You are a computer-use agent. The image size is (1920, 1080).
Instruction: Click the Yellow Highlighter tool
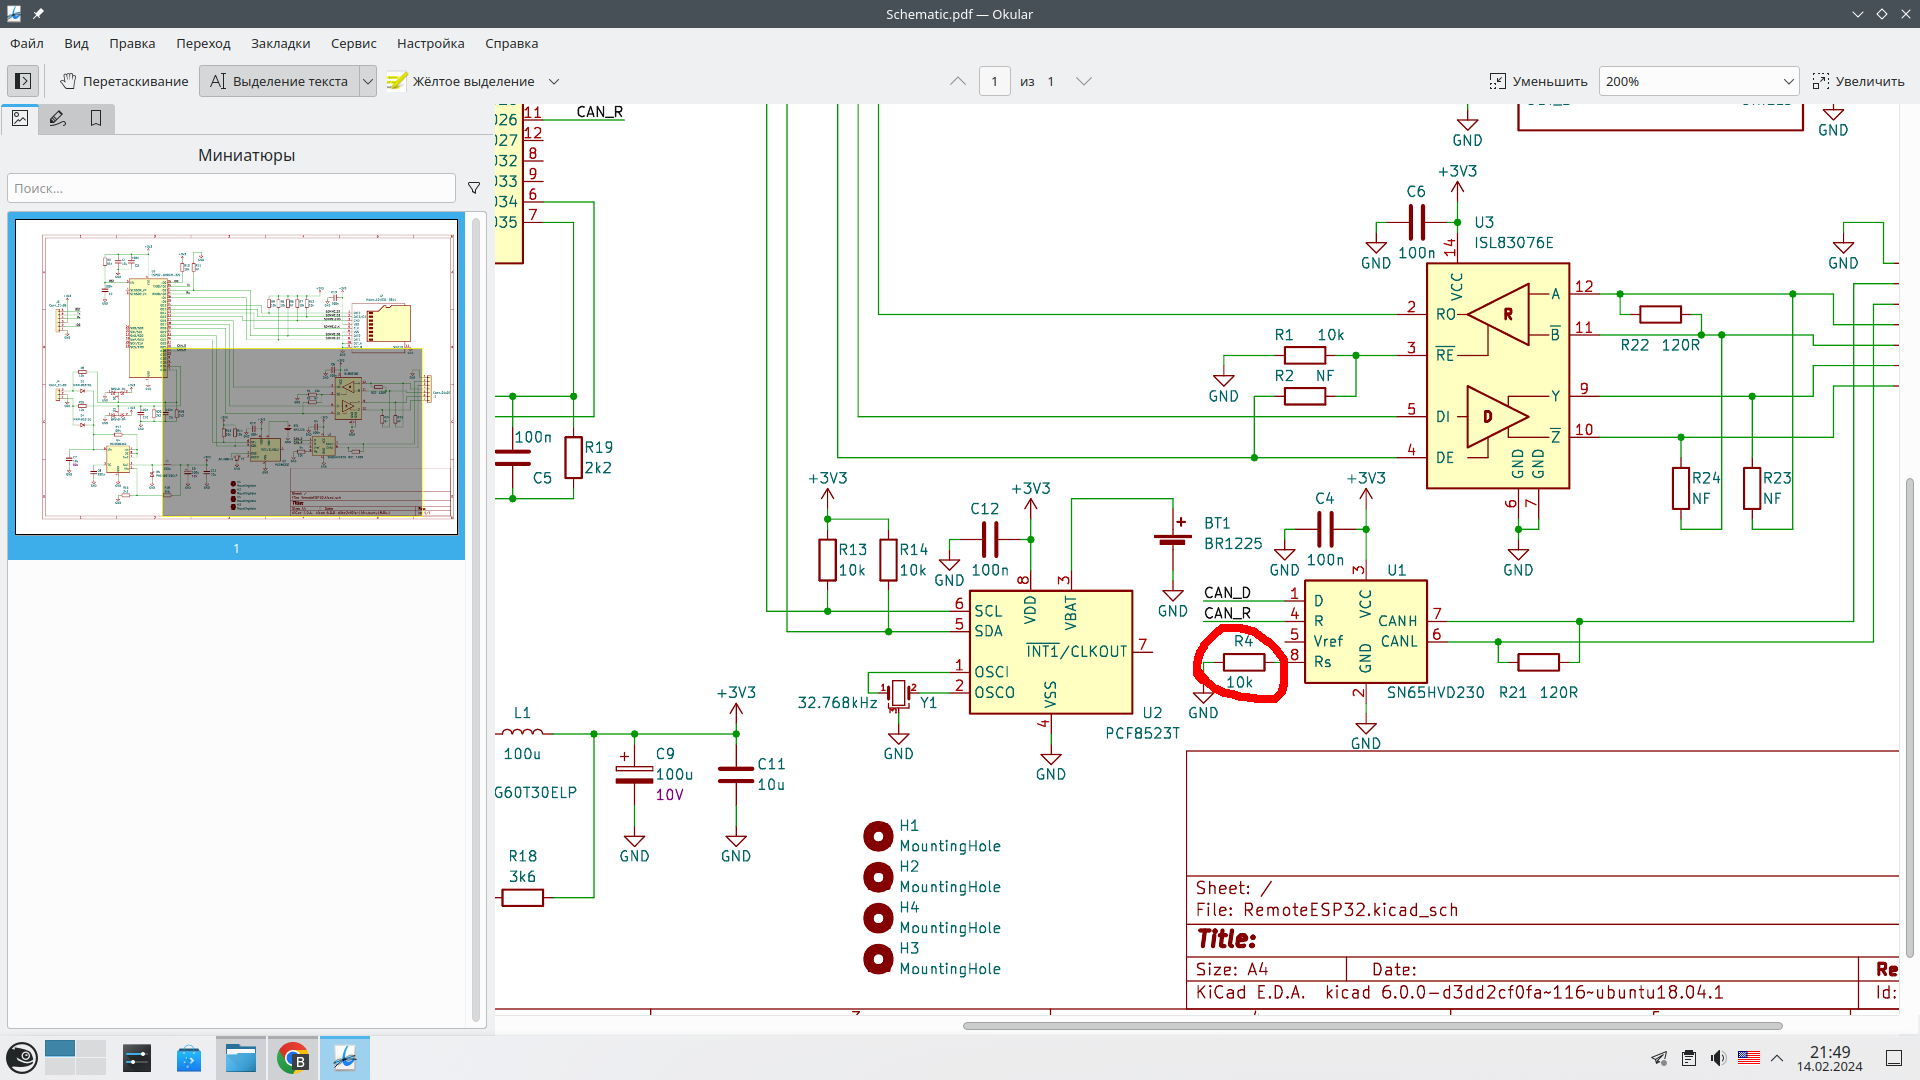(461, 81)
